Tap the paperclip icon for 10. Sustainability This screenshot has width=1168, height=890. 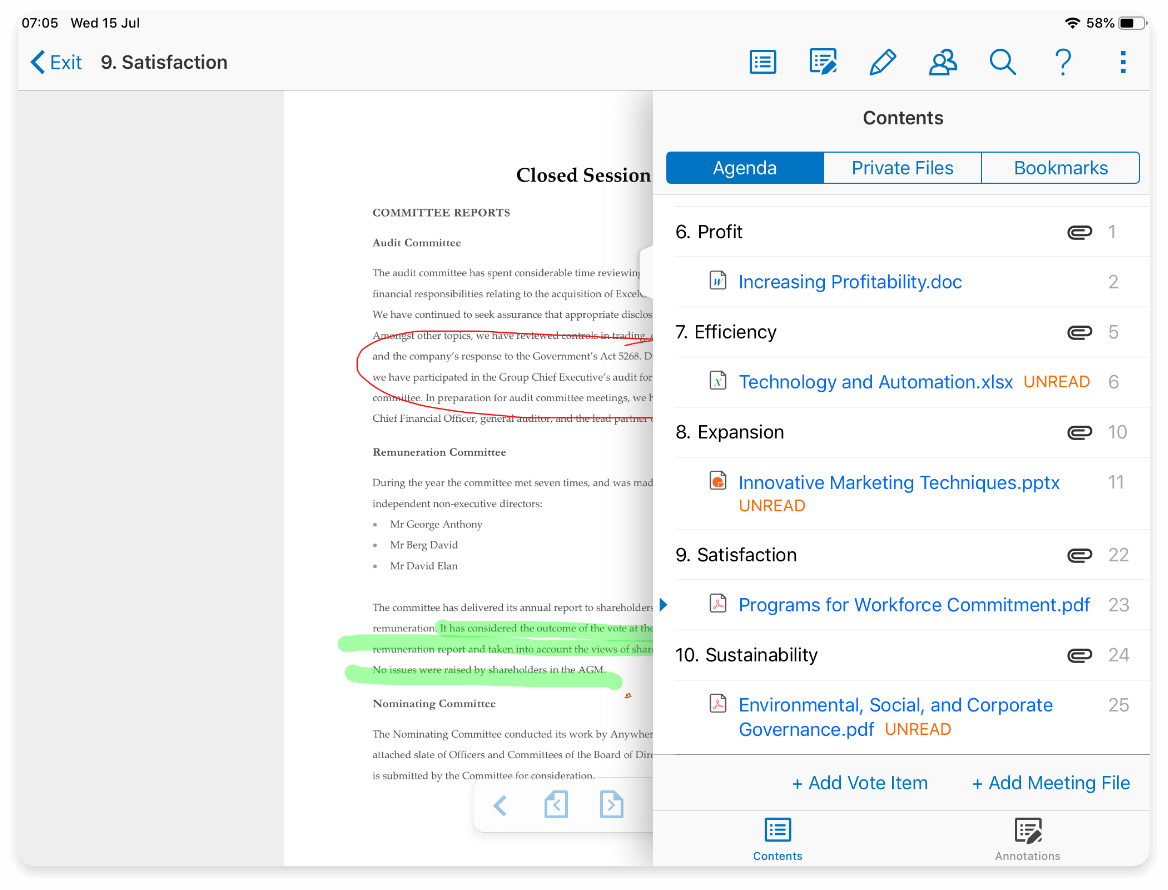[1079, 655]
